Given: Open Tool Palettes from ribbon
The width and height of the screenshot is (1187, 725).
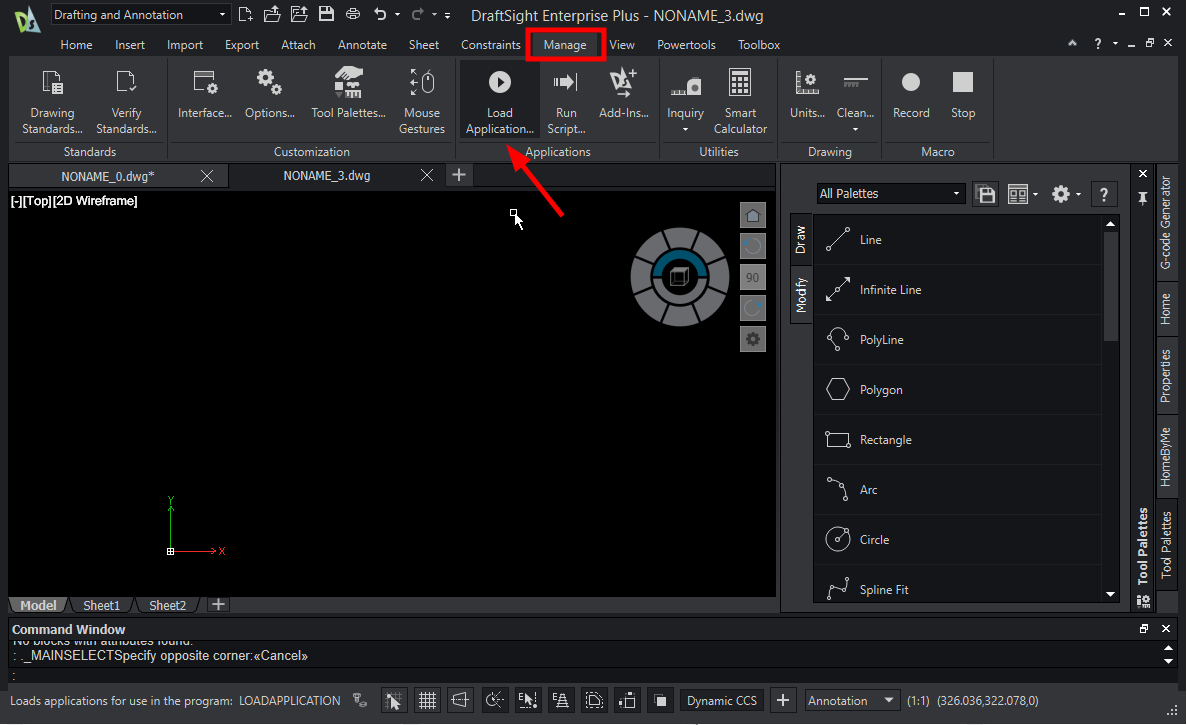Looking at the screenshot, I should pos(348,94).
